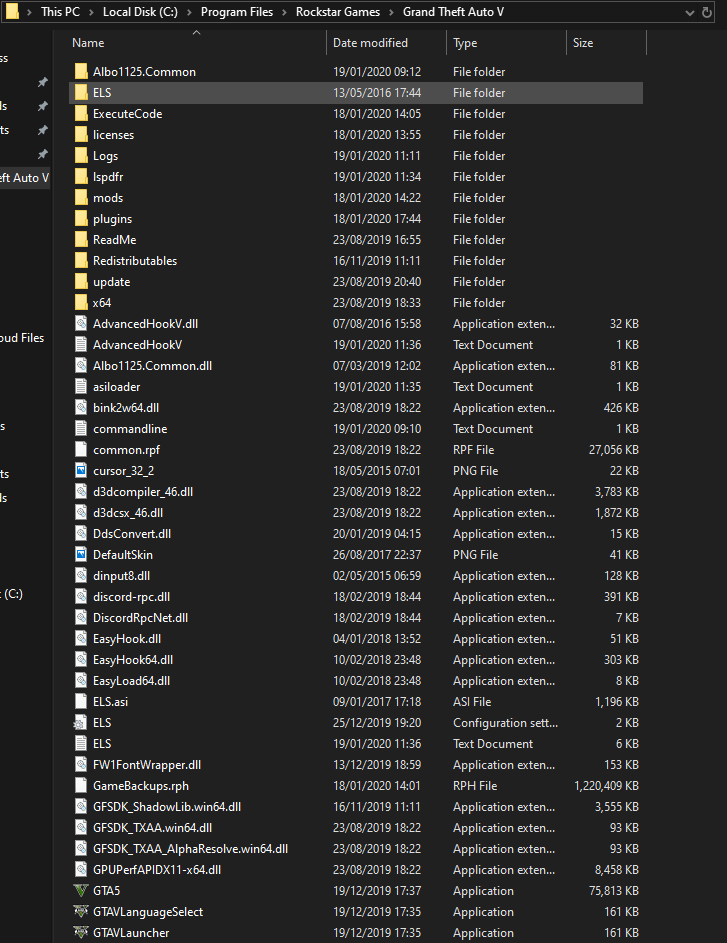The height and width of the screenshot is (943, 727).
Task: Expand chevron after This PC breadcrumb
Action: (x=91, y=12)
